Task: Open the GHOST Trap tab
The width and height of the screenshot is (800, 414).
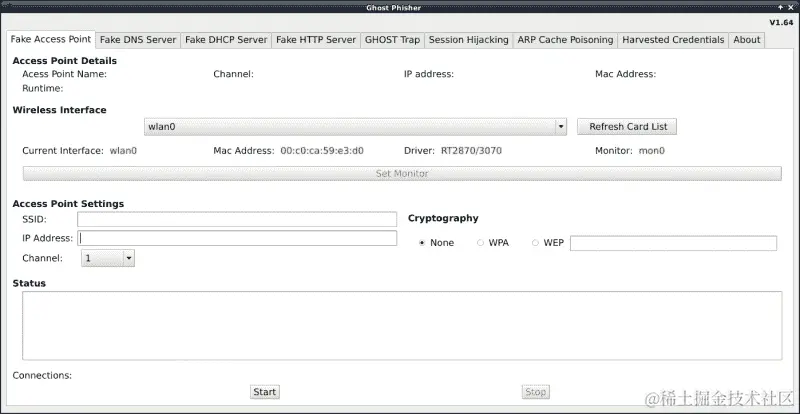Action: (x=392, y=40)
